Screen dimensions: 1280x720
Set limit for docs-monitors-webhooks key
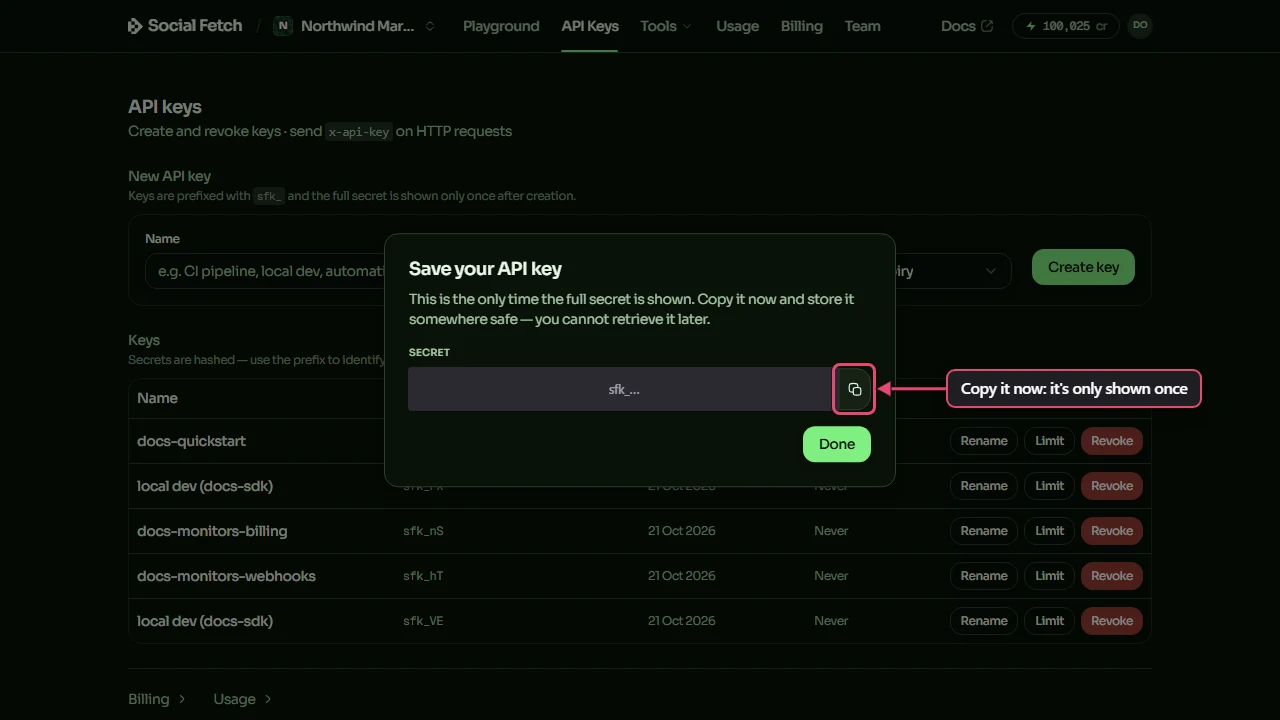pos(1049,576)
